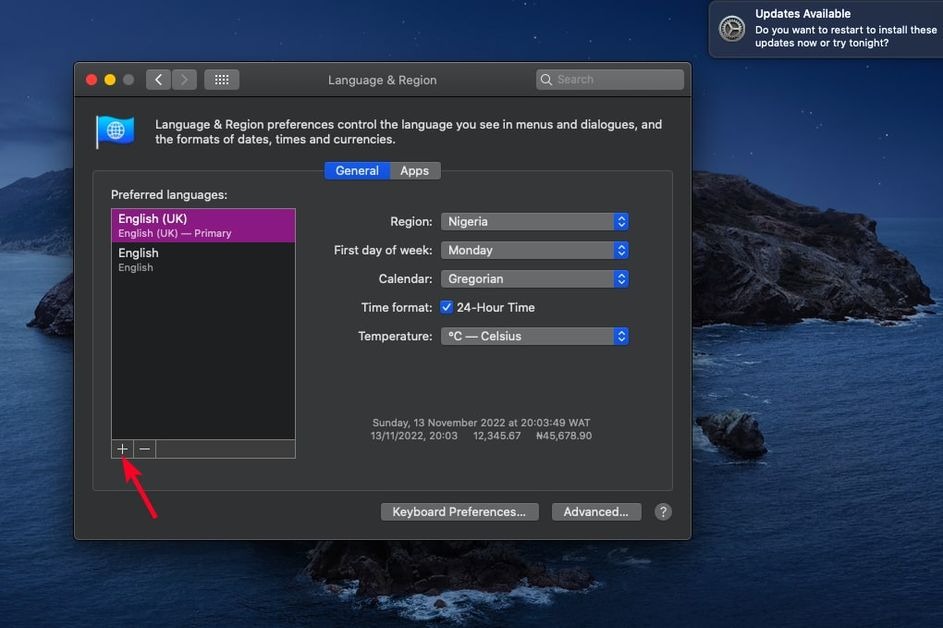Click the Language & Region globe flag icon
The height and width of the screenshot is (628, 943).
click(x=115, y=131)
